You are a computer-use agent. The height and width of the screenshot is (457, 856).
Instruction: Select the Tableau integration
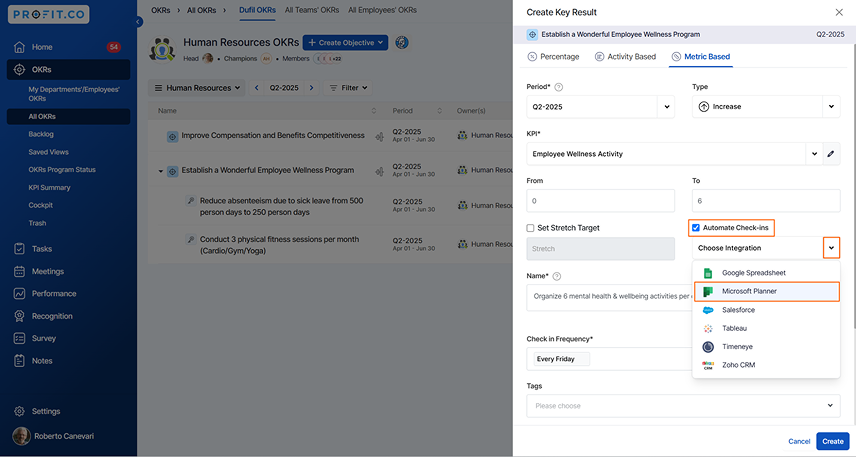(x=766, y=328)
